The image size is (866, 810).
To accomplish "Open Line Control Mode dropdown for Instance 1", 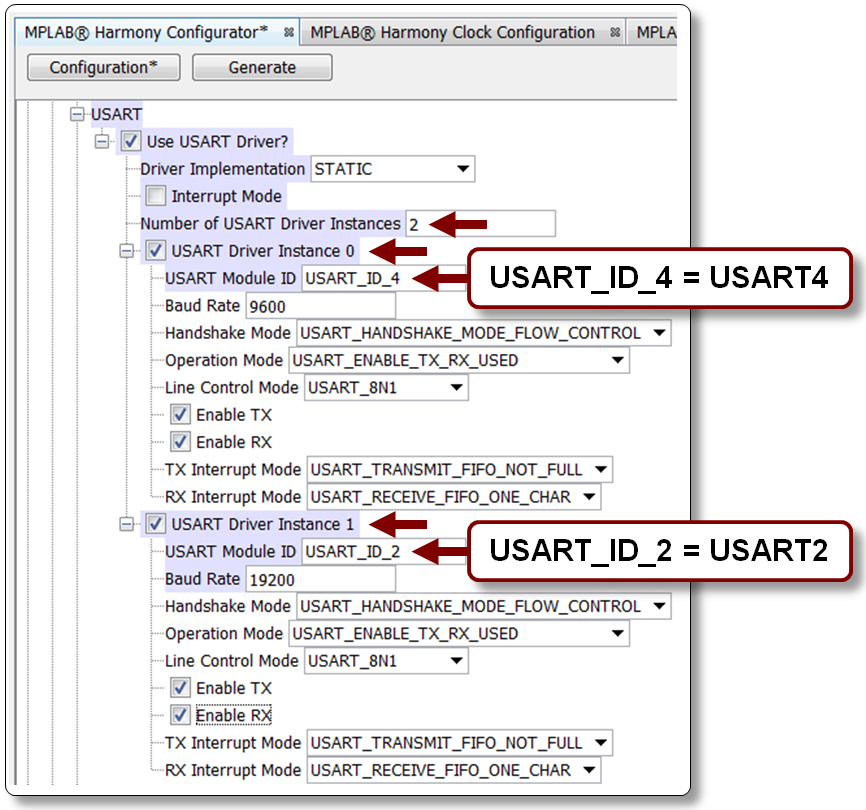I will pos(457,661).
